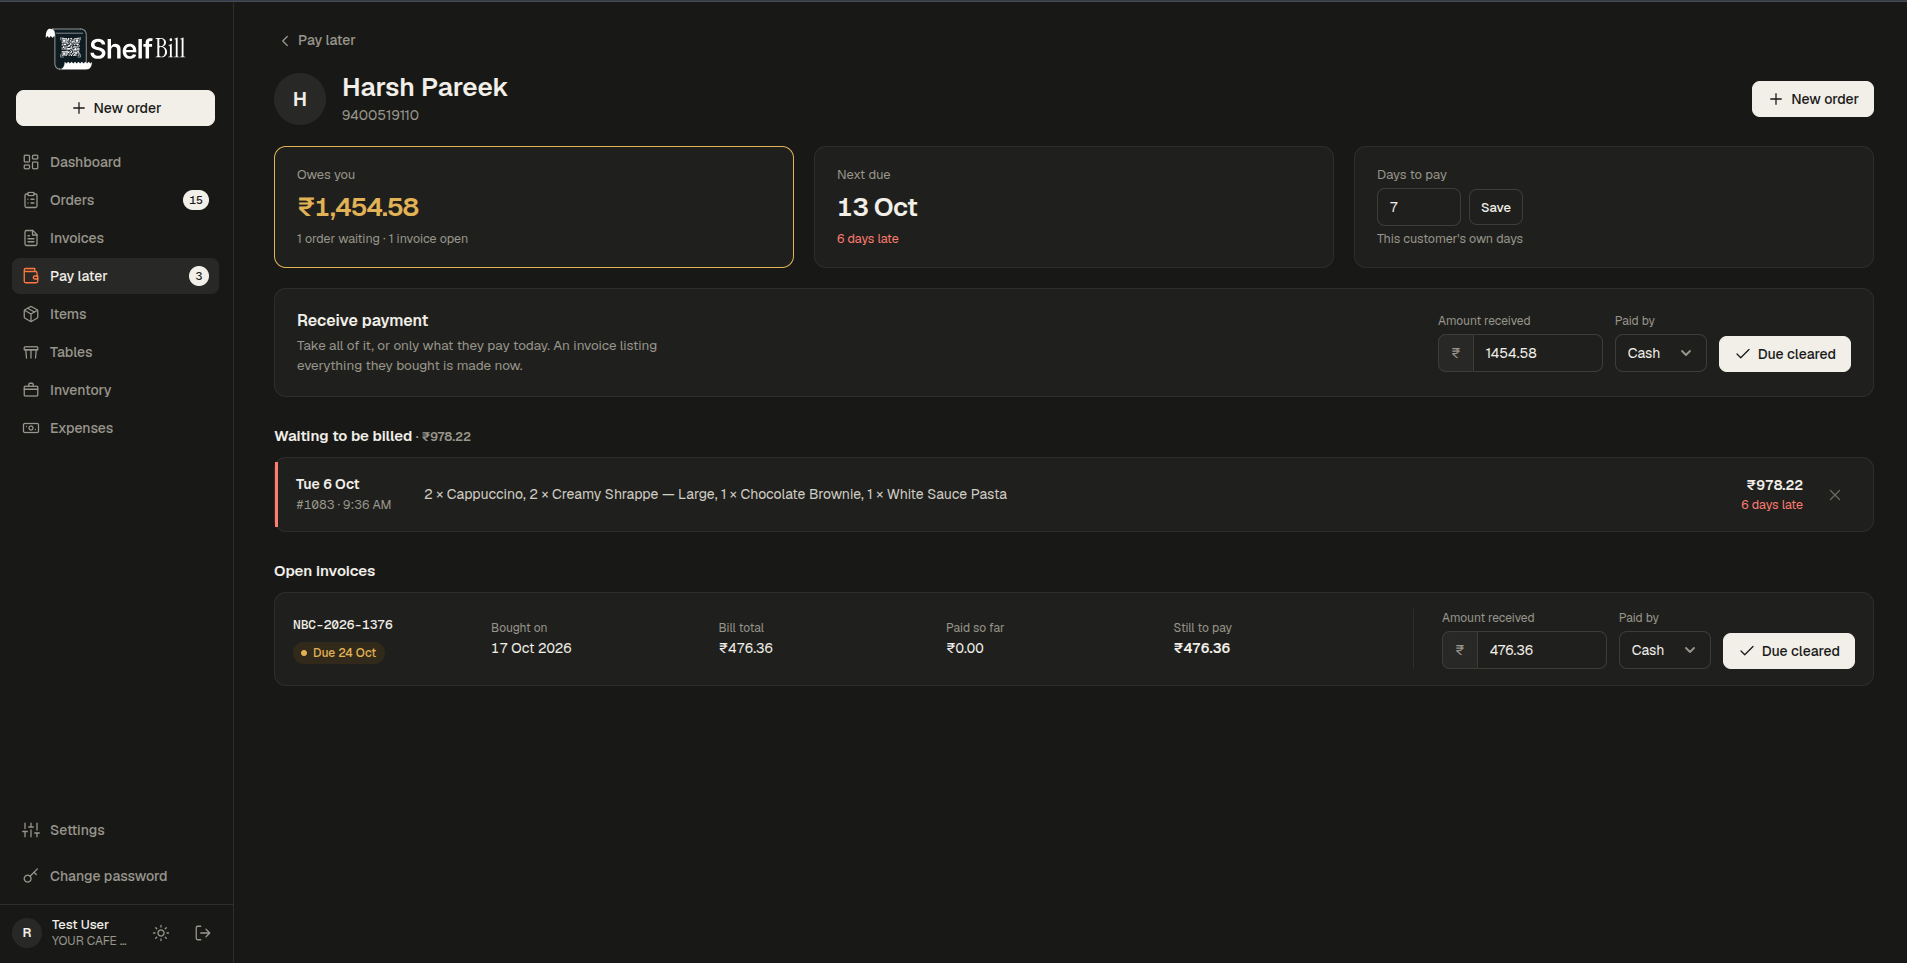The image size is (1907, 963).
Task: Click the back chevron beside Pay later
Action: pyautogui.click(x=285, y=41)
